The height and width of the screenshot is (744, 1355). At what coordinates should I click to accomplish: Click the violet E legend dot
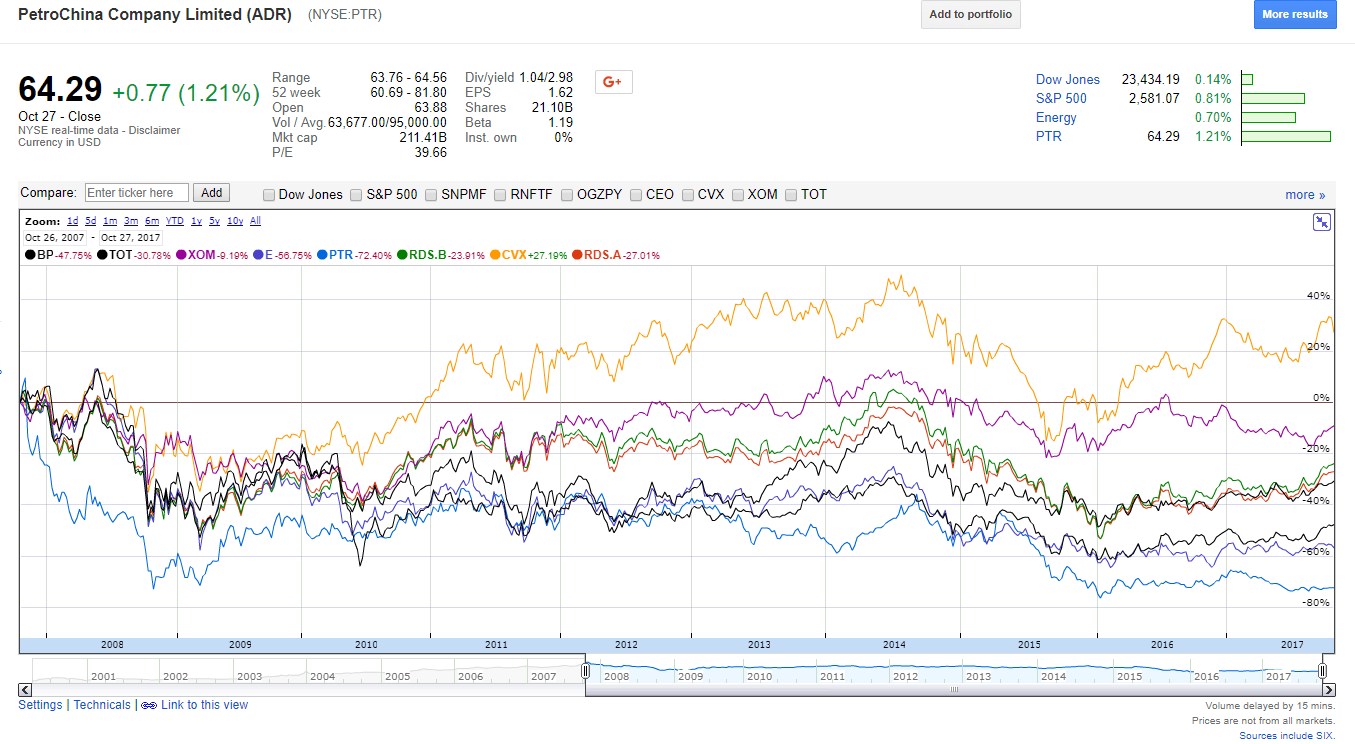258,255
